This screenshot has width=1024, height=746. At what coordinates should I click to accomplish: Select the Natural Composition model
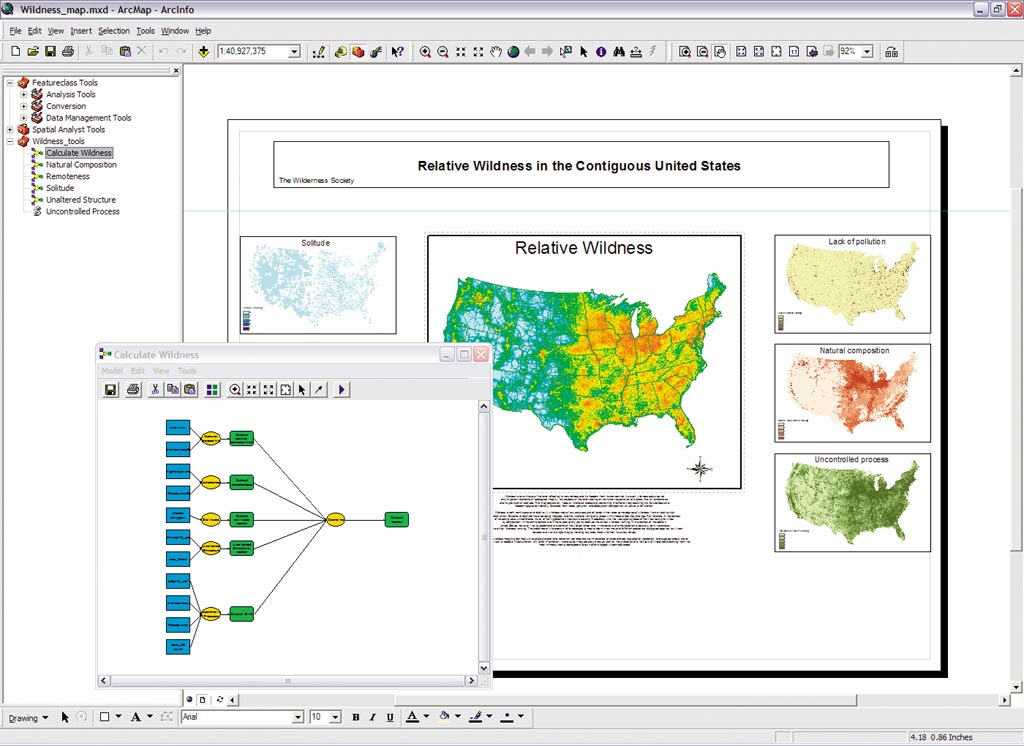81,165
